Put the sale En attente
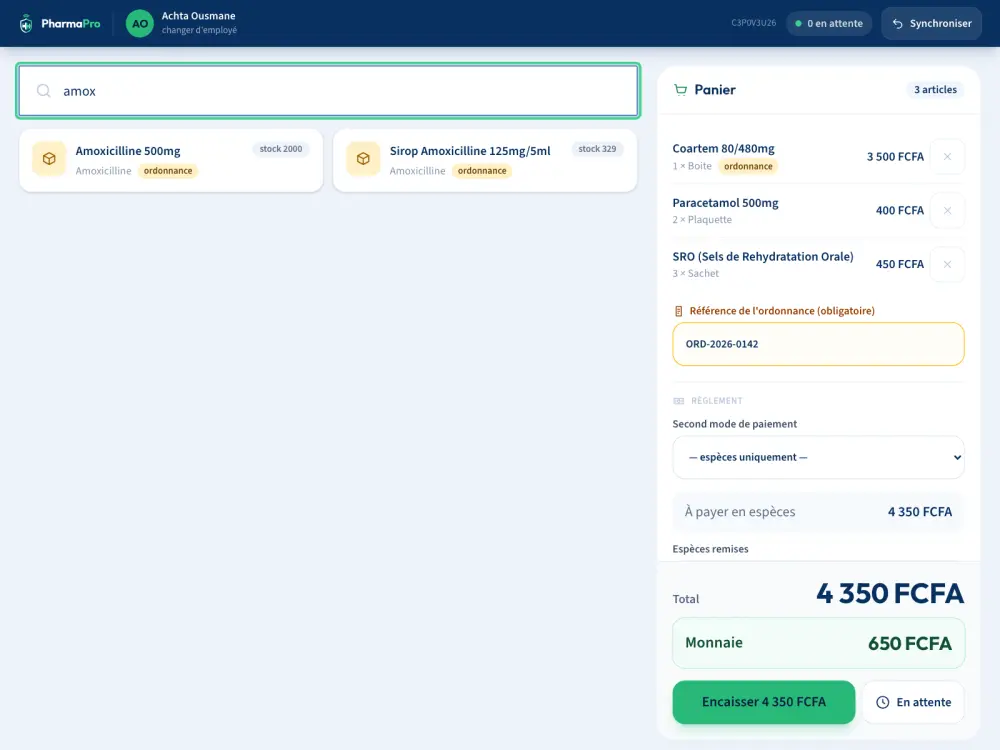Image resolution: width=1000 pixels, height=750 pixels. coord(913,702)
